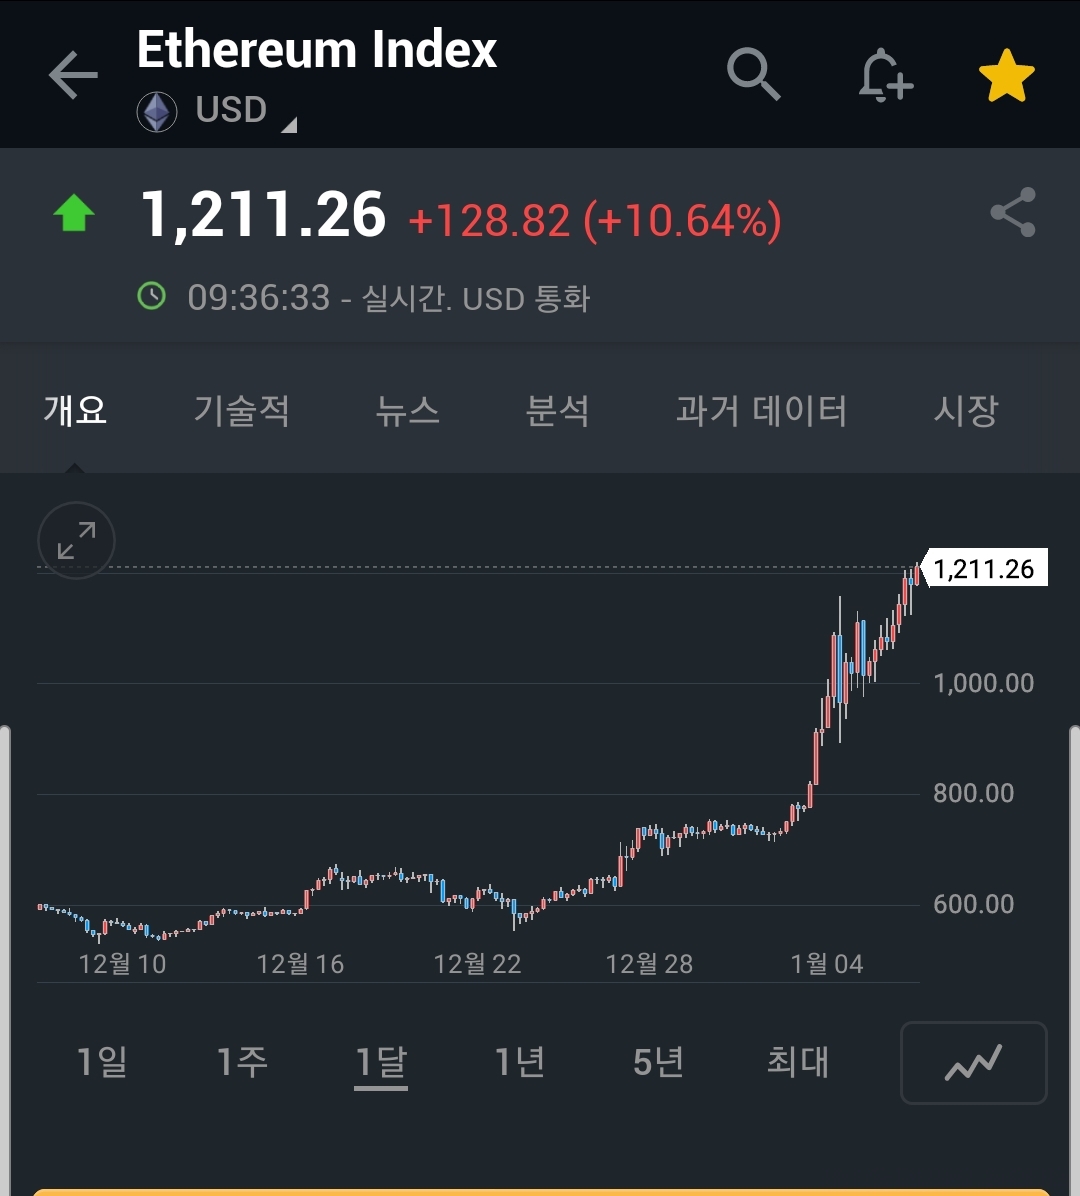Toggle the yellow favorite star
The image size is (1080, 1196).
[x=1006, y=76]
